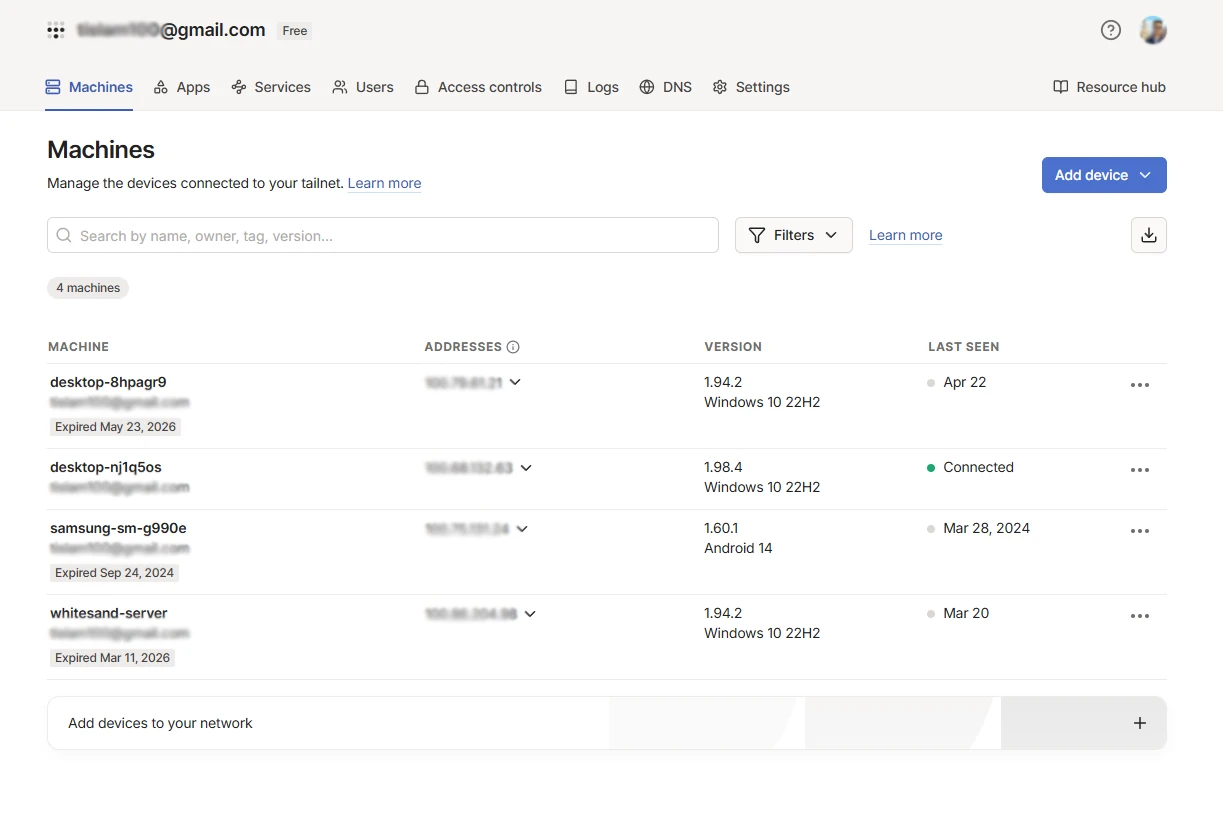
Task: Click the addresses info icon
Action: pos(513,347)
